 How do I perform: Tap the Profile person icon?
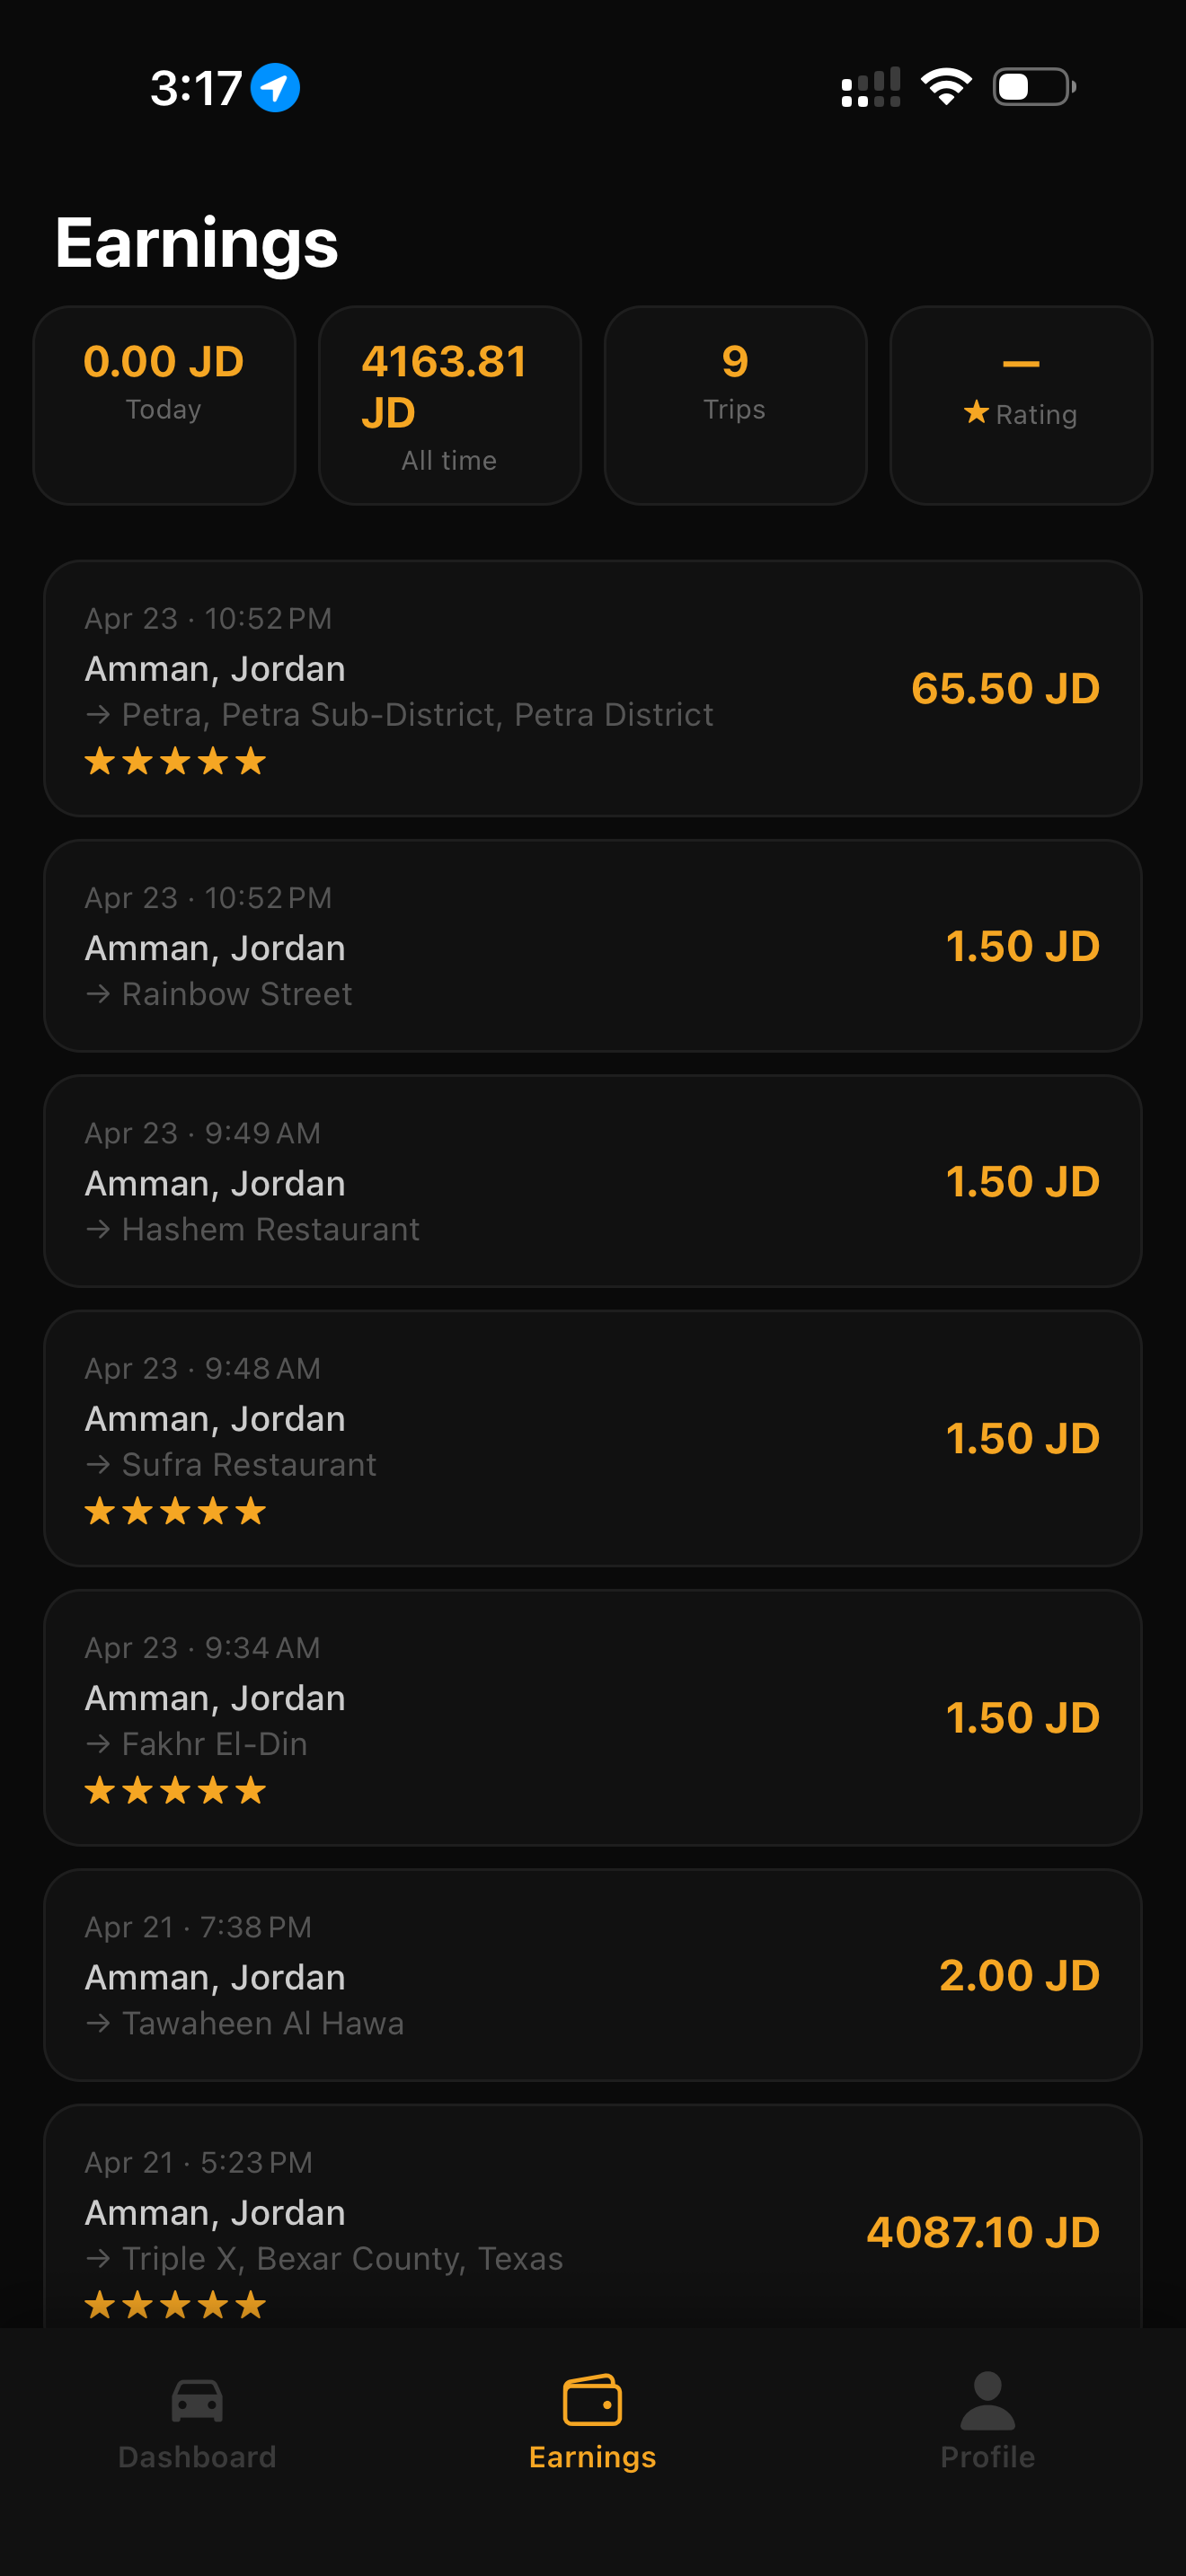(987, 2399)
